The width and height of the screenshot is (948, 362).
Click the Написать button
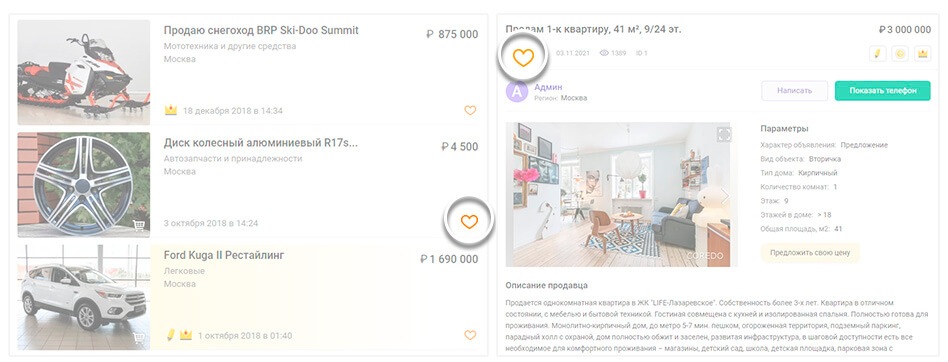click(794, 91)
